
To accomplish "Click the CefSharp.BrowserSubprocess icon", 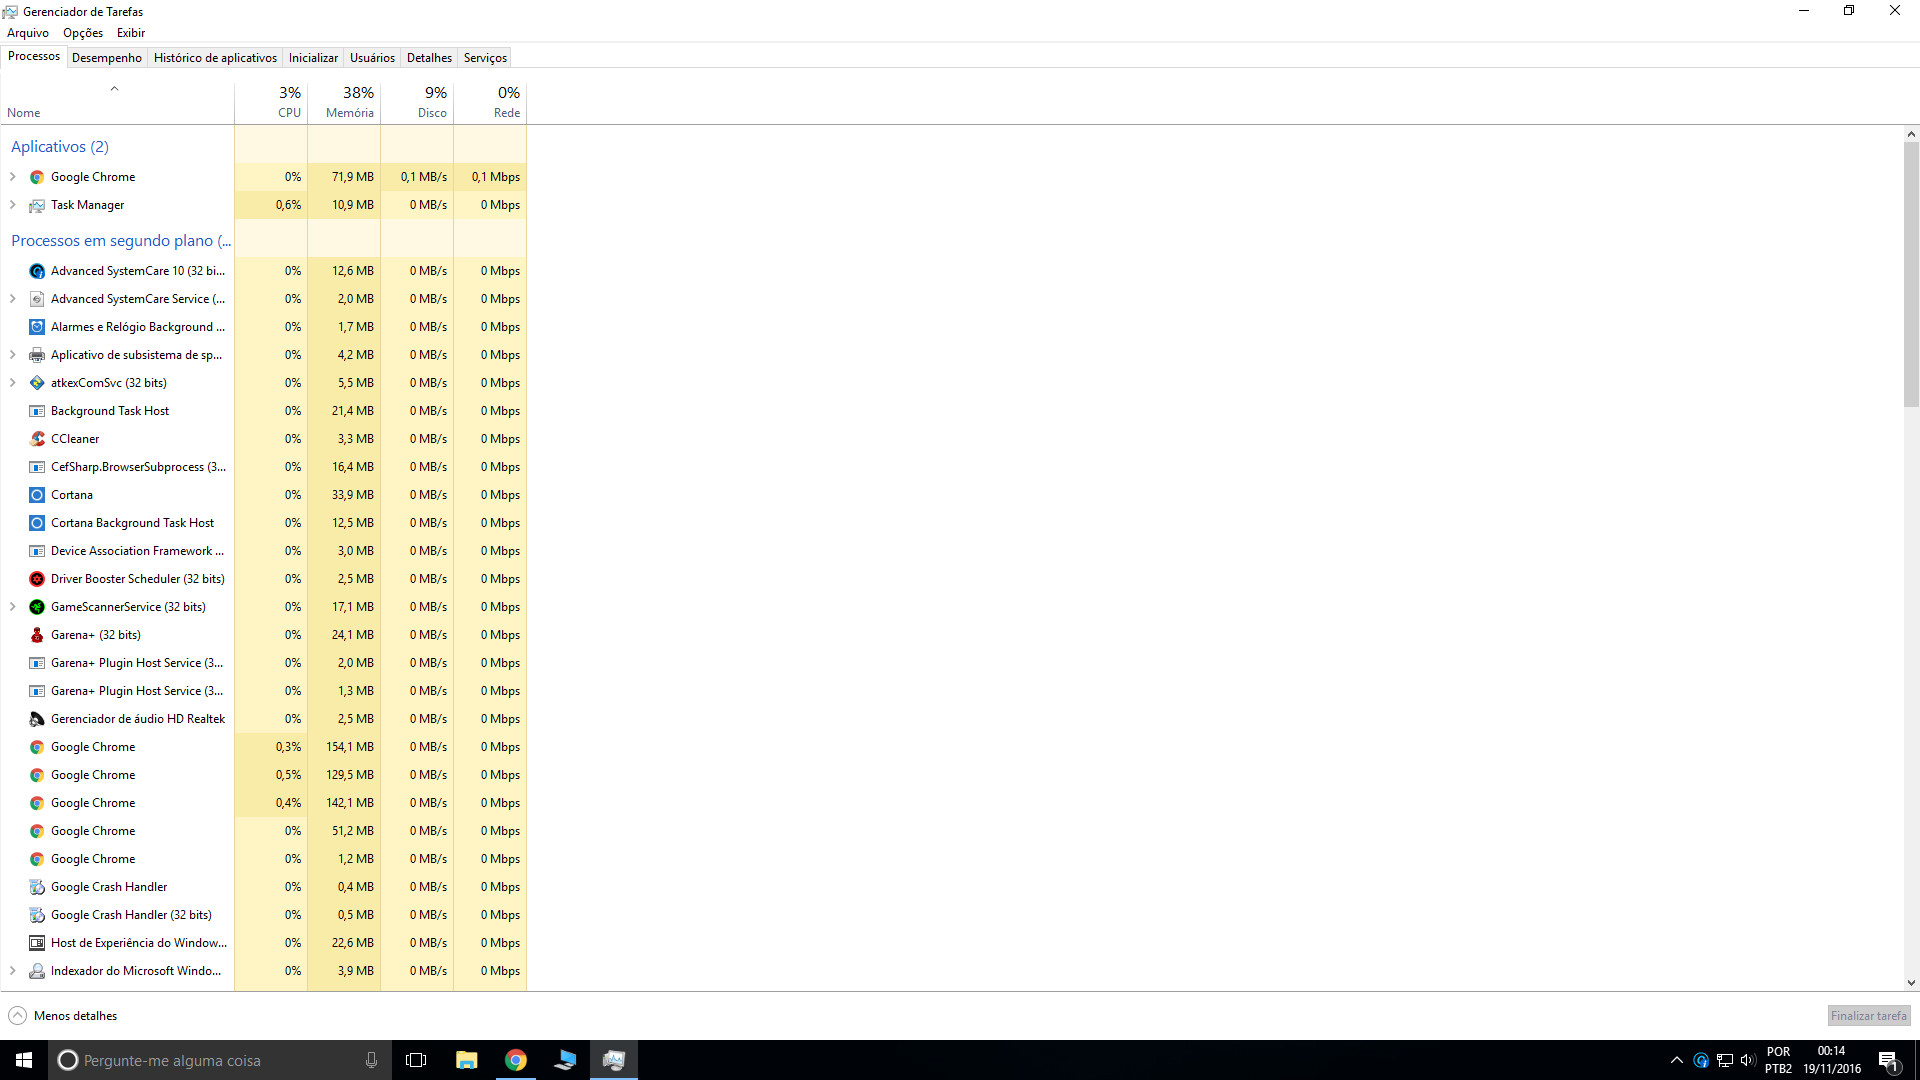I will 37,467.
